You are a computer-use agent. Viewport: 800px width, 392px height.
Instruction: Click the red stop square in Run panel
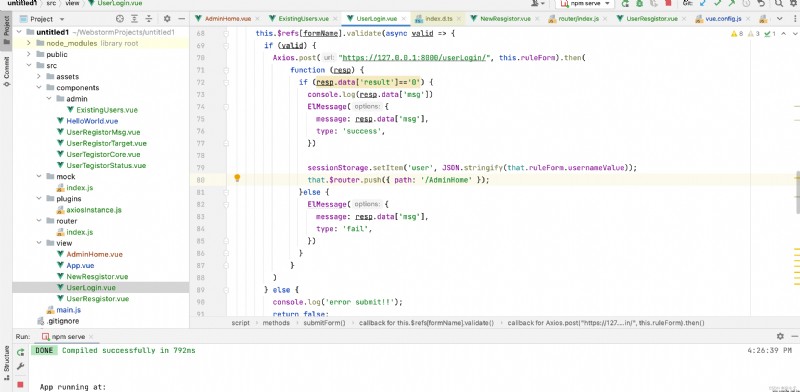pos(20,384)
